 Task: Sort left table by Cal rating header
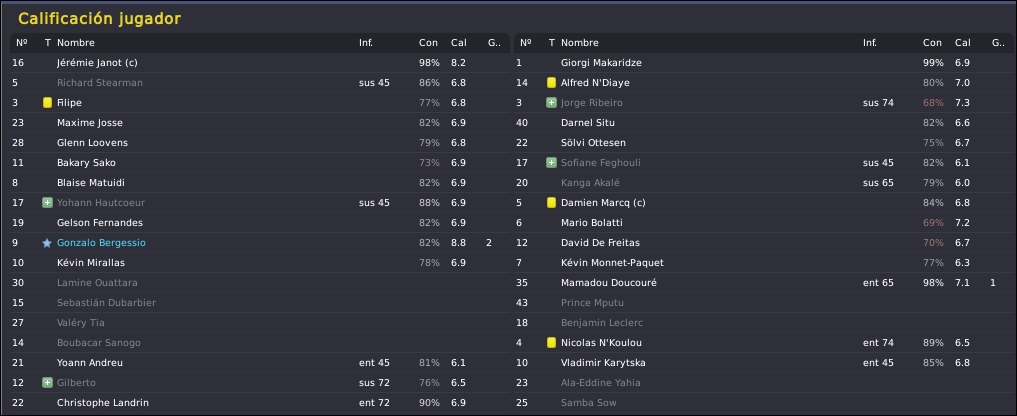click(x=459, y=43)
